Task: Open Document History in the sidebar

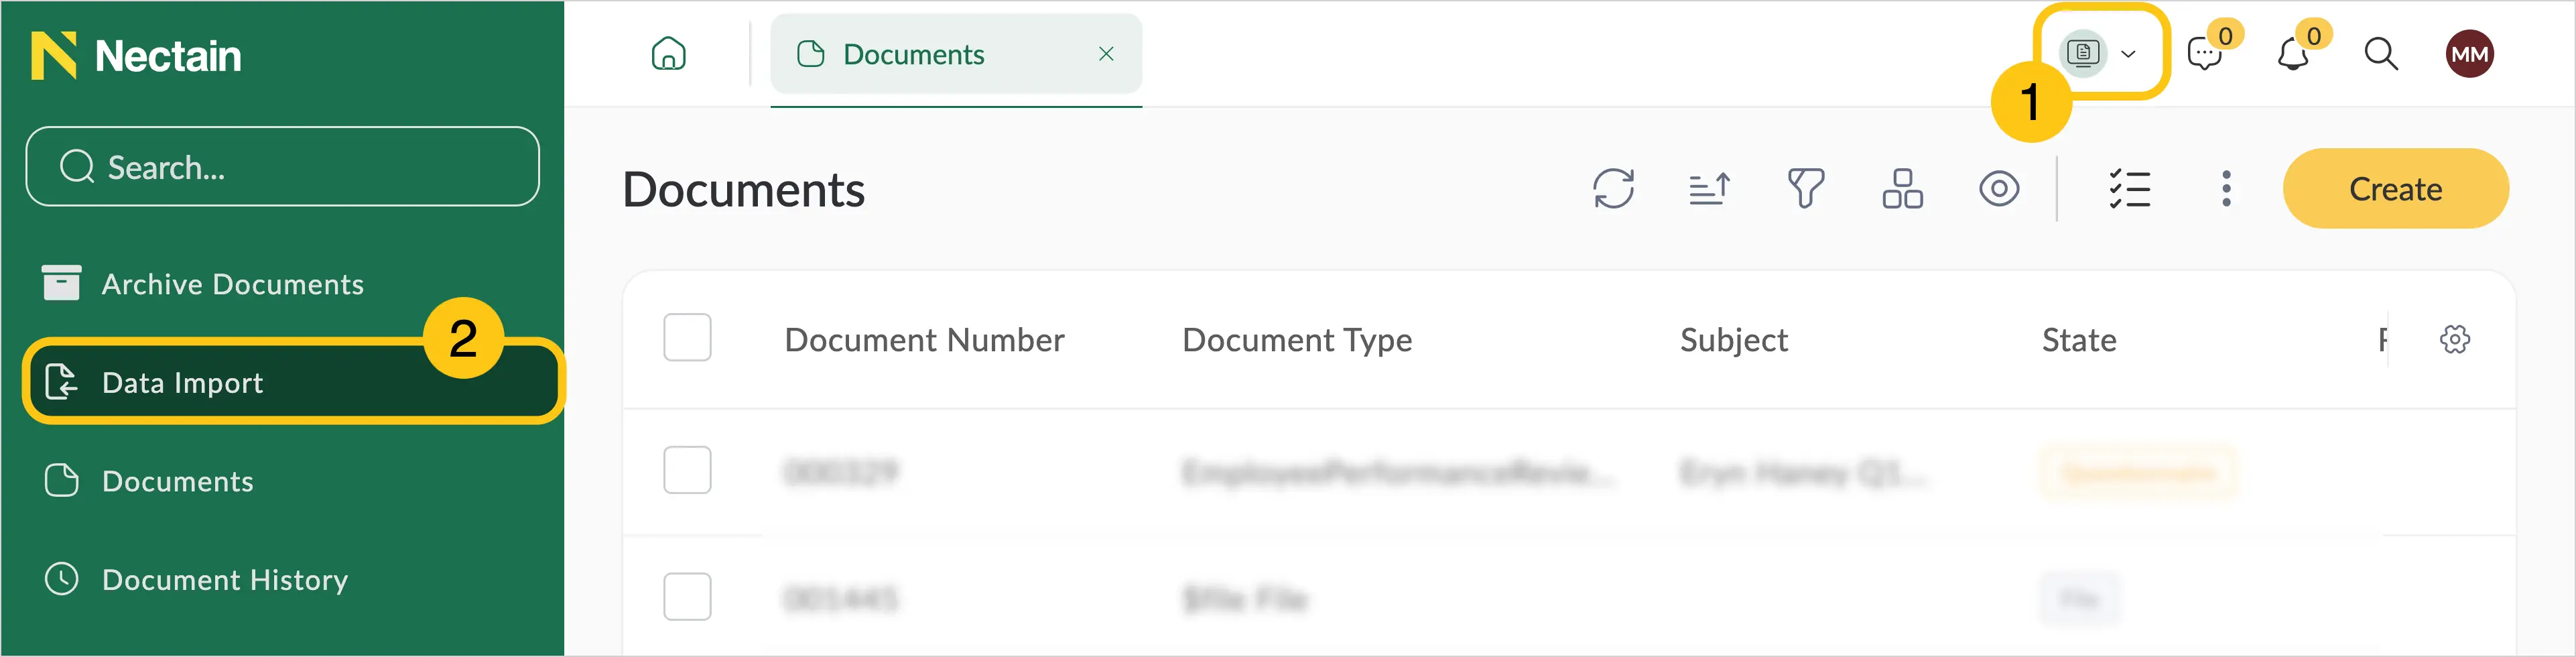Action: tap(196, 580)
